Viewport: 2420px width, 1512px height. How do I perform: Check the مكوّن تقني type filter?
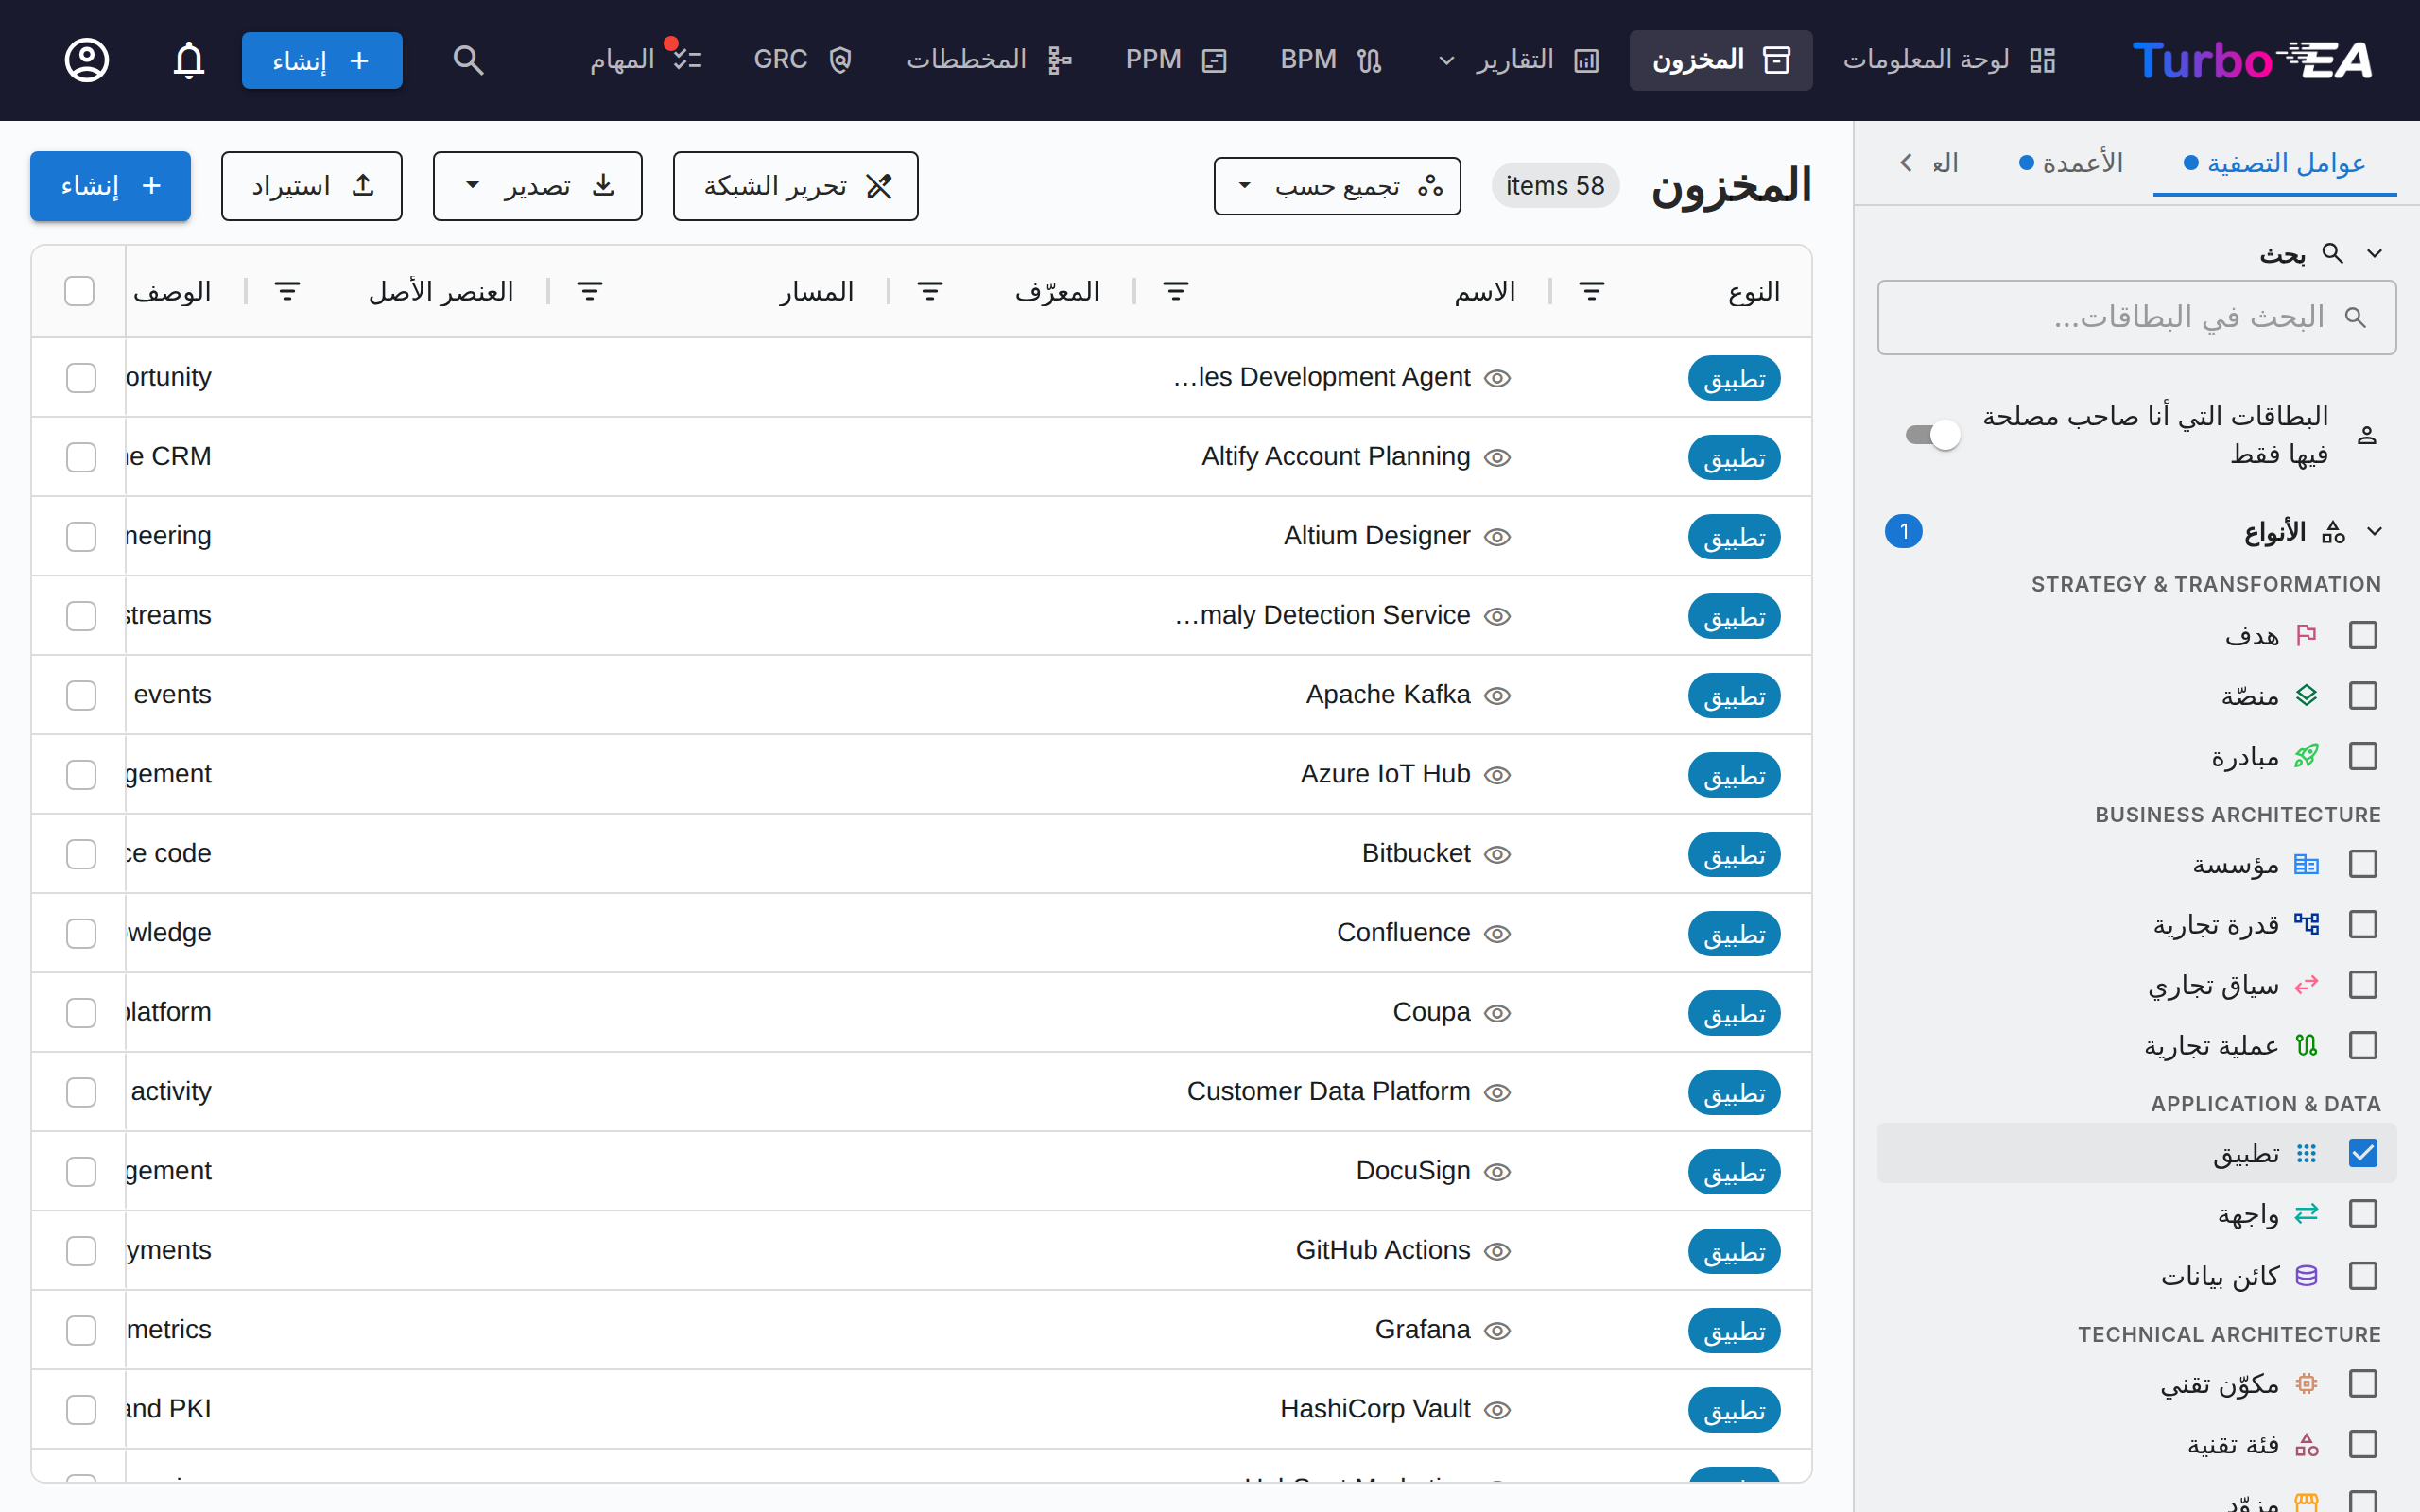(x=2363, y=1384)
